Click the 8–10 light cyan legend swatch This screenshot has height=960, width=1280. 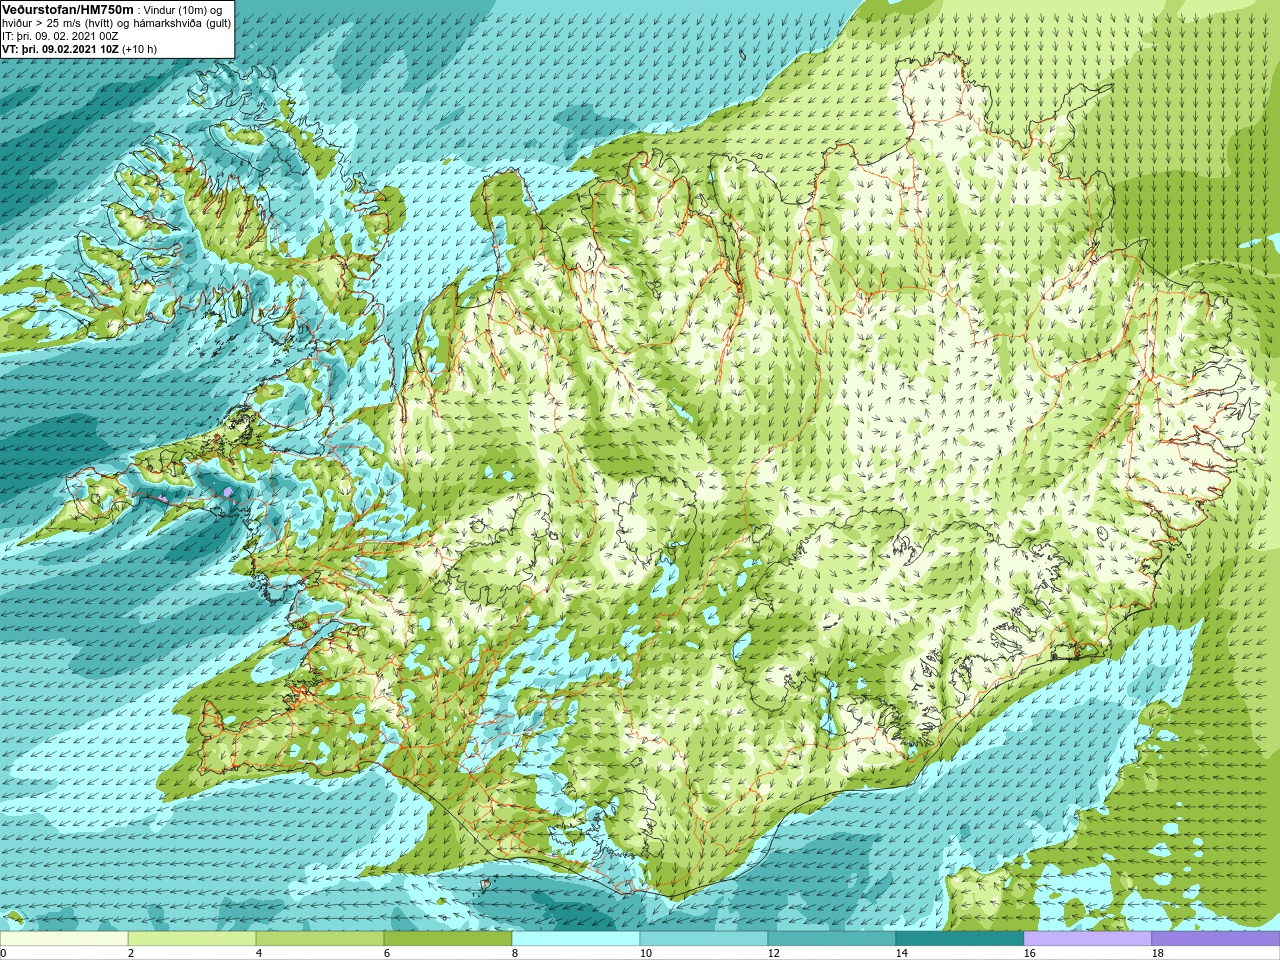click(576, 939)
